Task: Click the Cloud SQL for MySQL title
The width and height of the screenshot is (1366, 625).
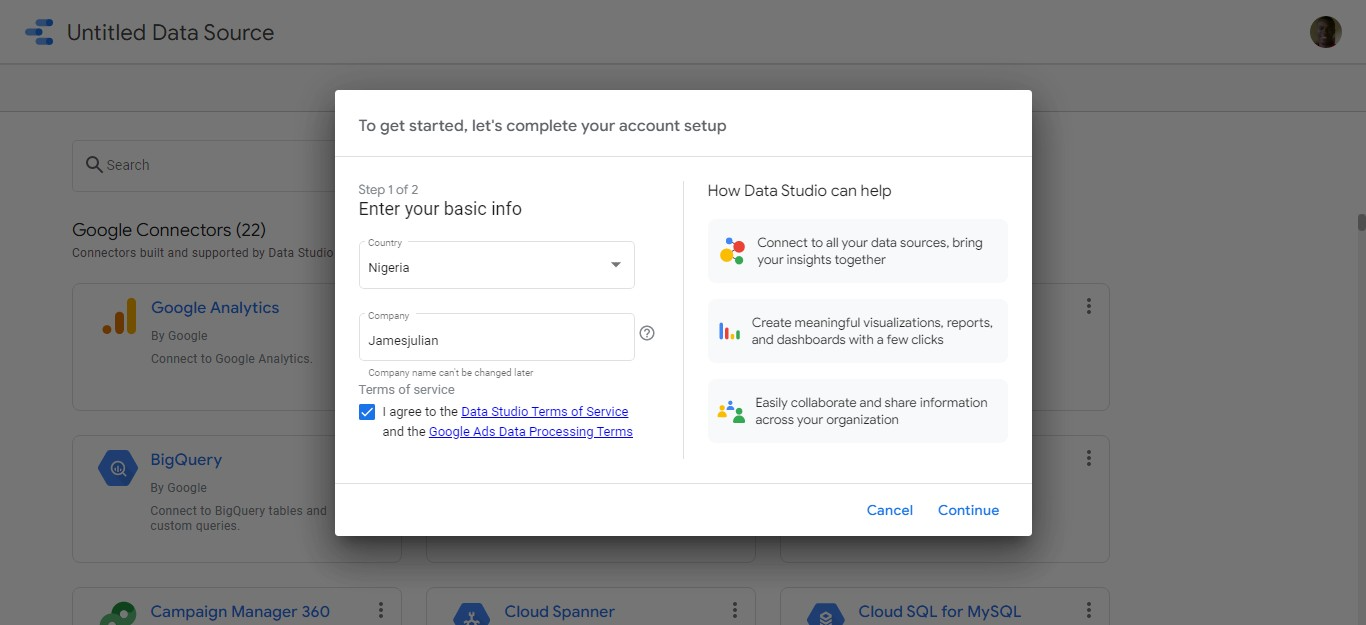Action: pyautogui.click(x=939, y=611)
